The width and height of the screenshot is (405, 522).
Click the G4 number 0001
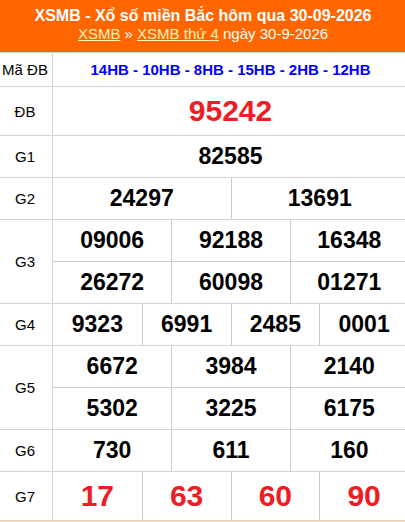point(364,324)
